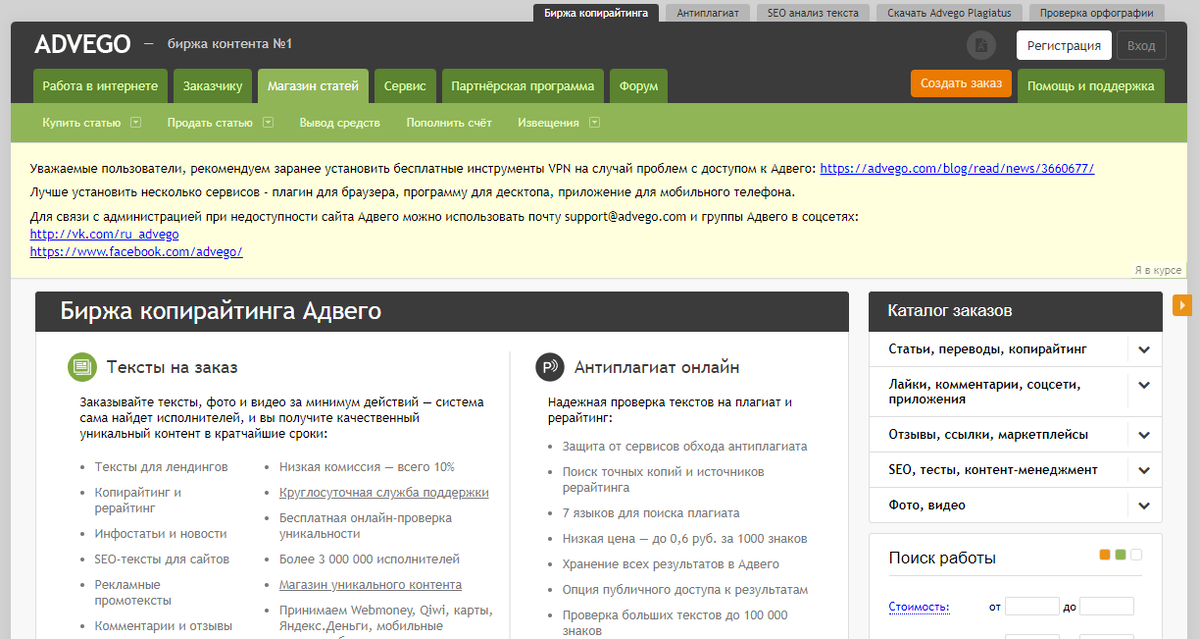
Task: Switch to Биржа копирайтинга top tab
Action: (596, 13)
